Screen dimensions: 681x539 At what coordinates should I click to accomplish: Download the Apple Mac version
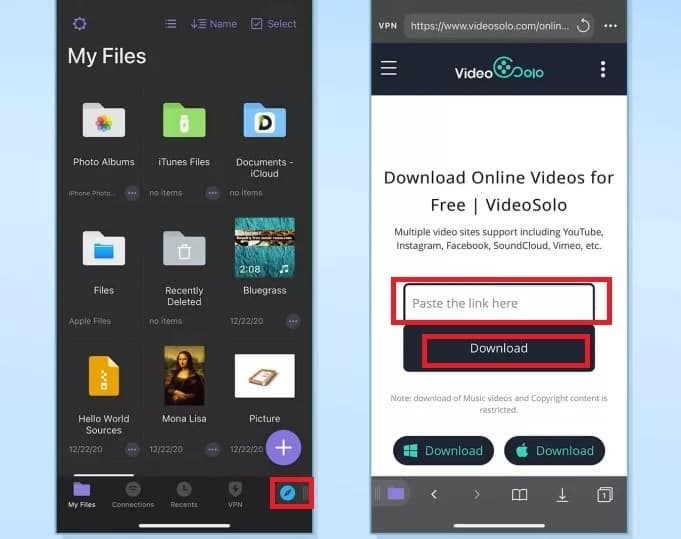[554, 450]
